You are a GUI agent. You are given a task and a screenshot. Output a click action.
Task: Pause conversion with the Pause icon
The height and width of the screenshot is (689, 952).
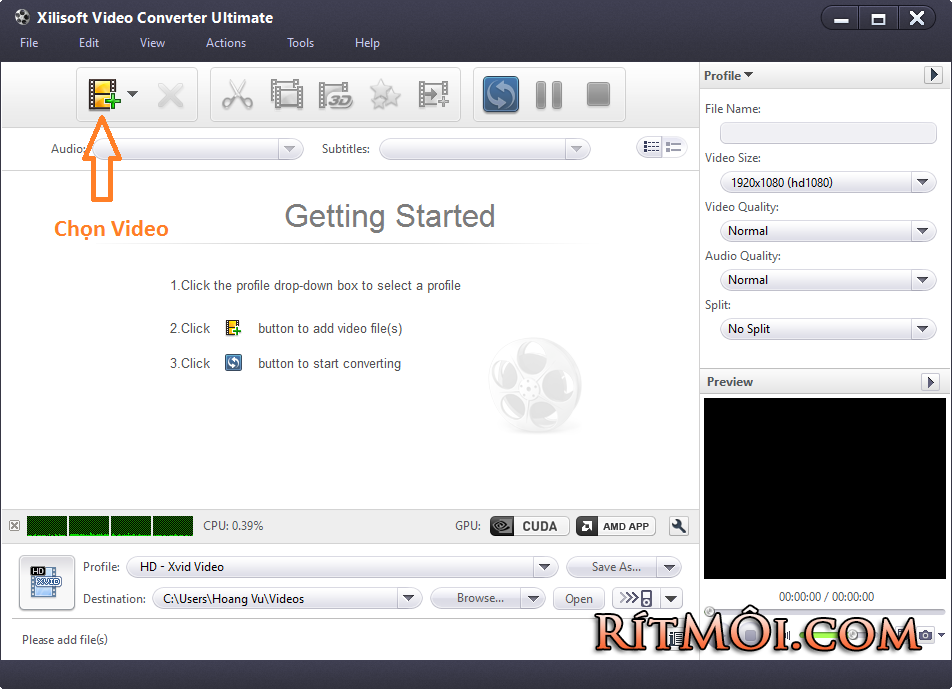pos(549,95)
